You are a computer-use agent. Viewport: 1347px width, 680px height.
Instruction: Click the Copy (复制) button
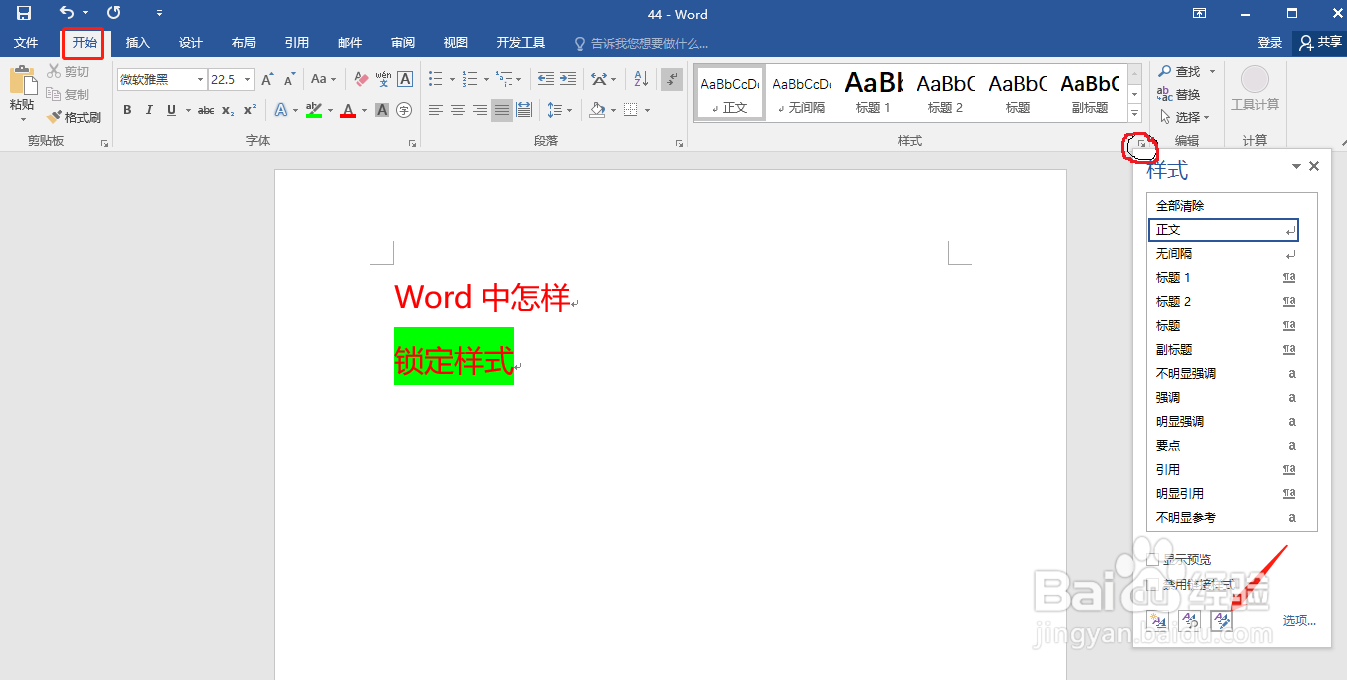[68, 95]
